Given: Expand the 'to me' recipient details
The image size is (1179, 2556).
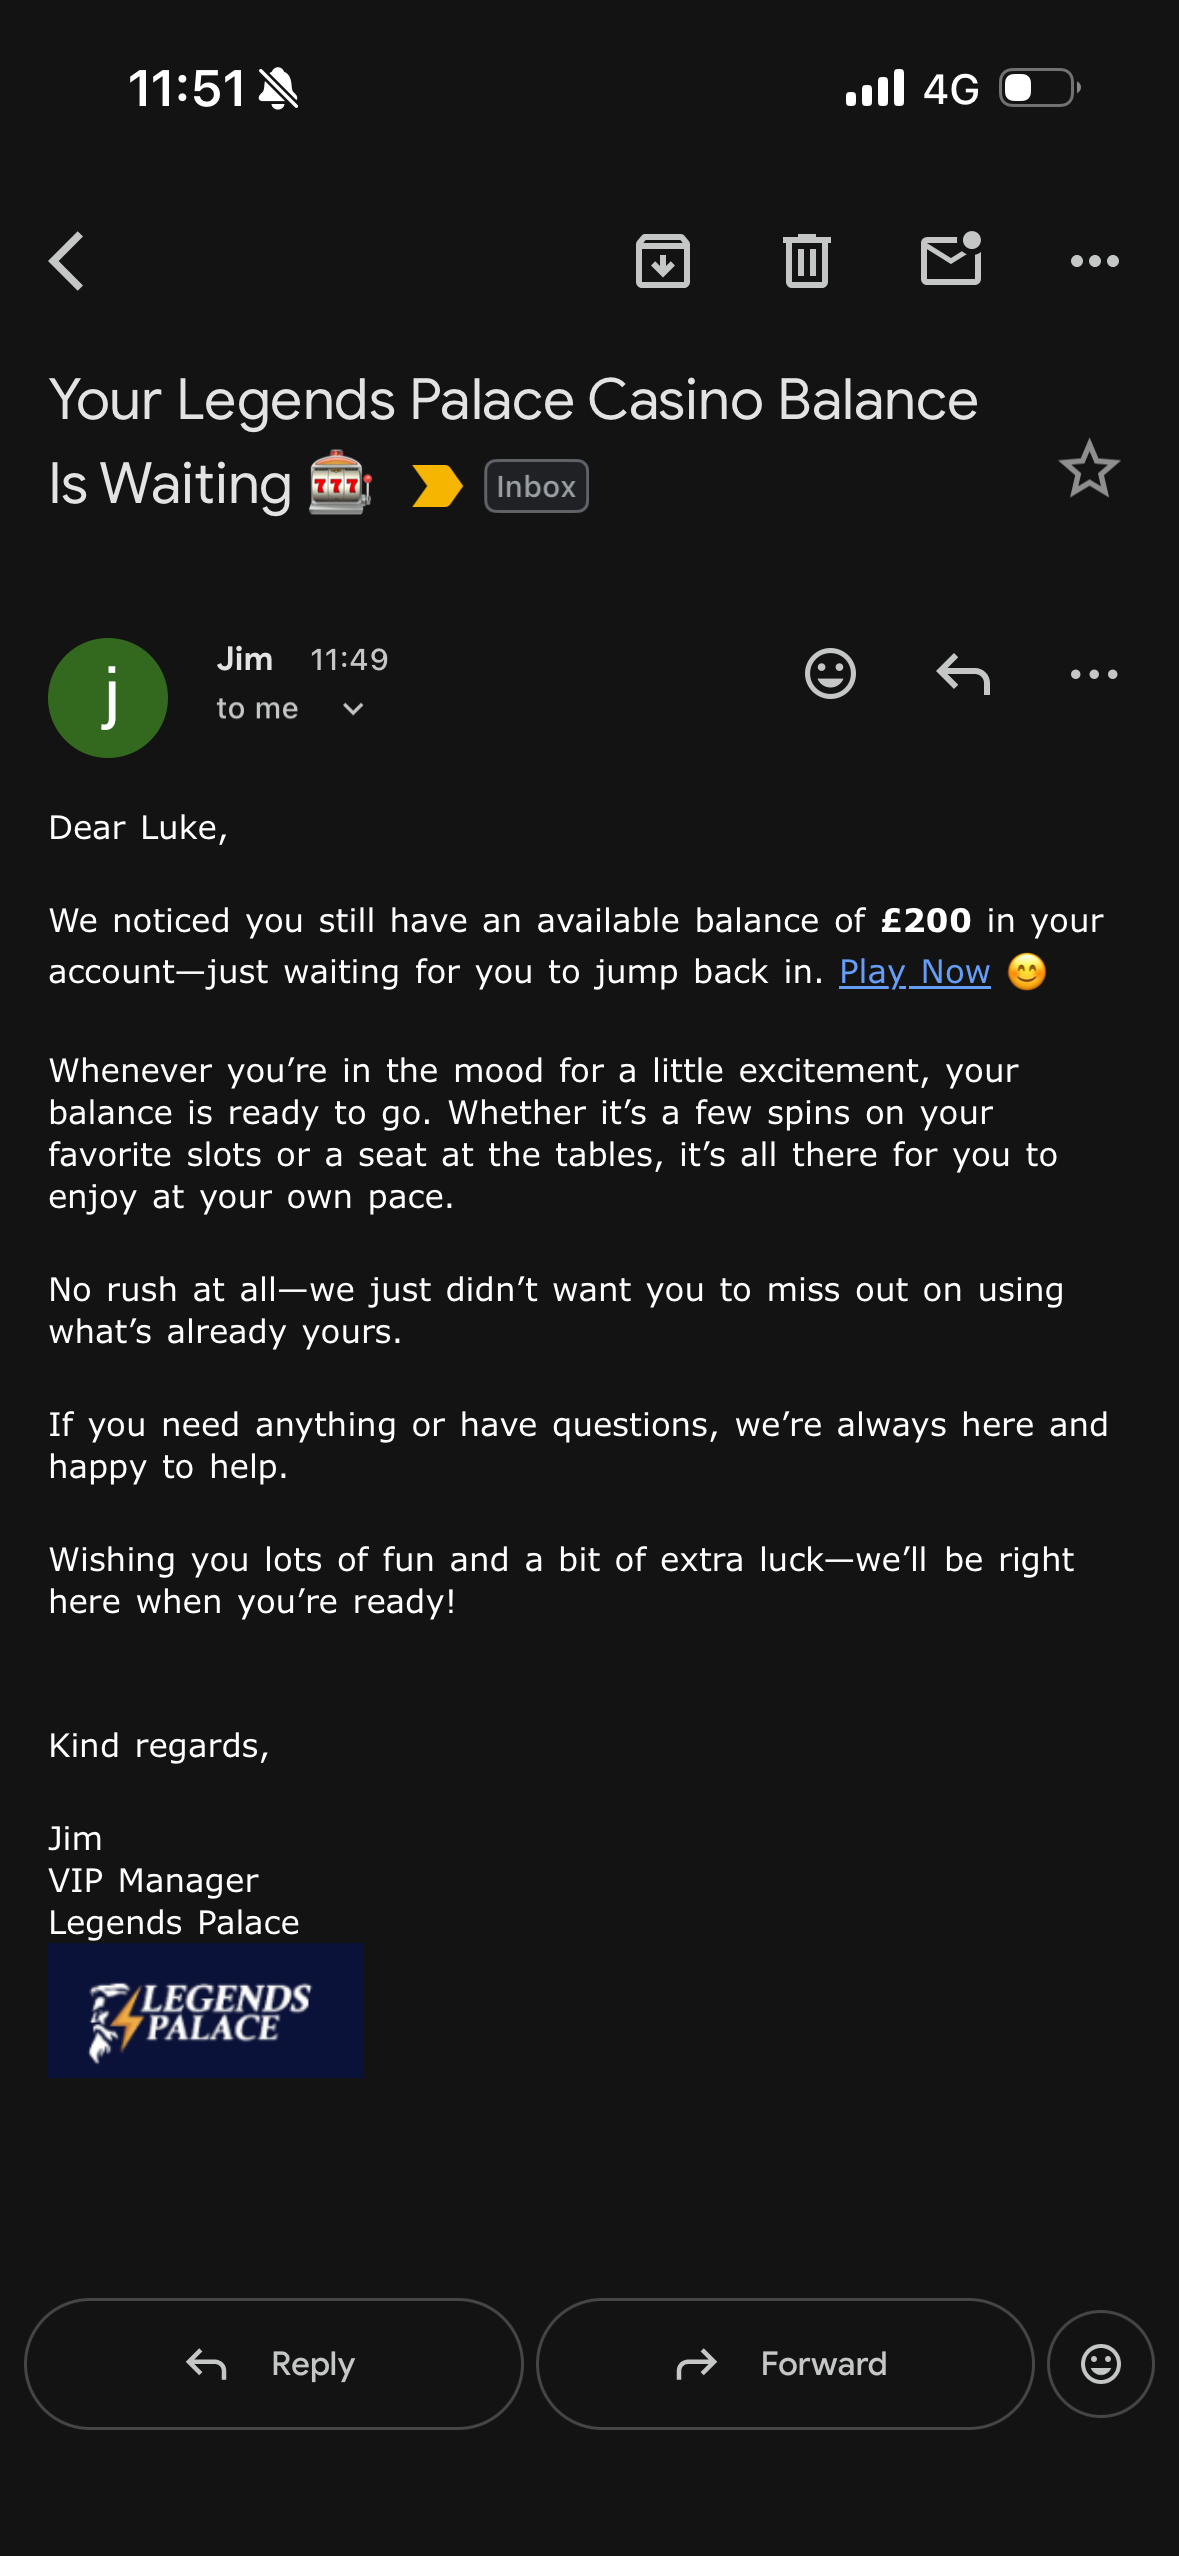Looking at the screenshot, I should [290, 709].
